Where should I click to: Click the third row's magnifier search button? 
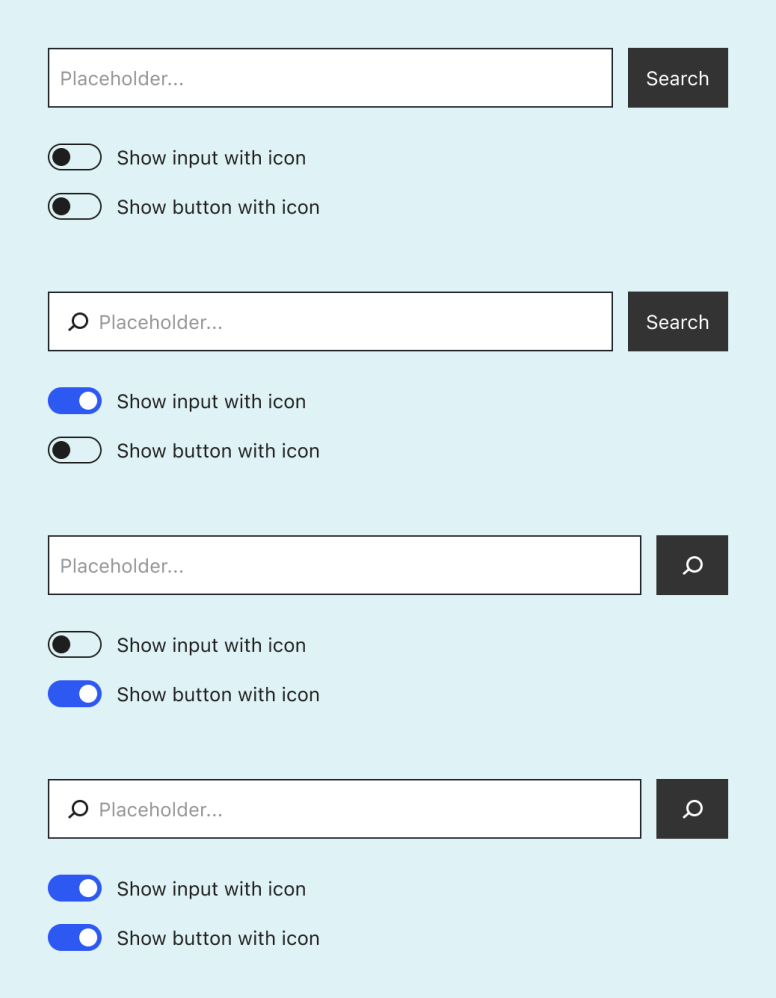[x=692, y=565]
